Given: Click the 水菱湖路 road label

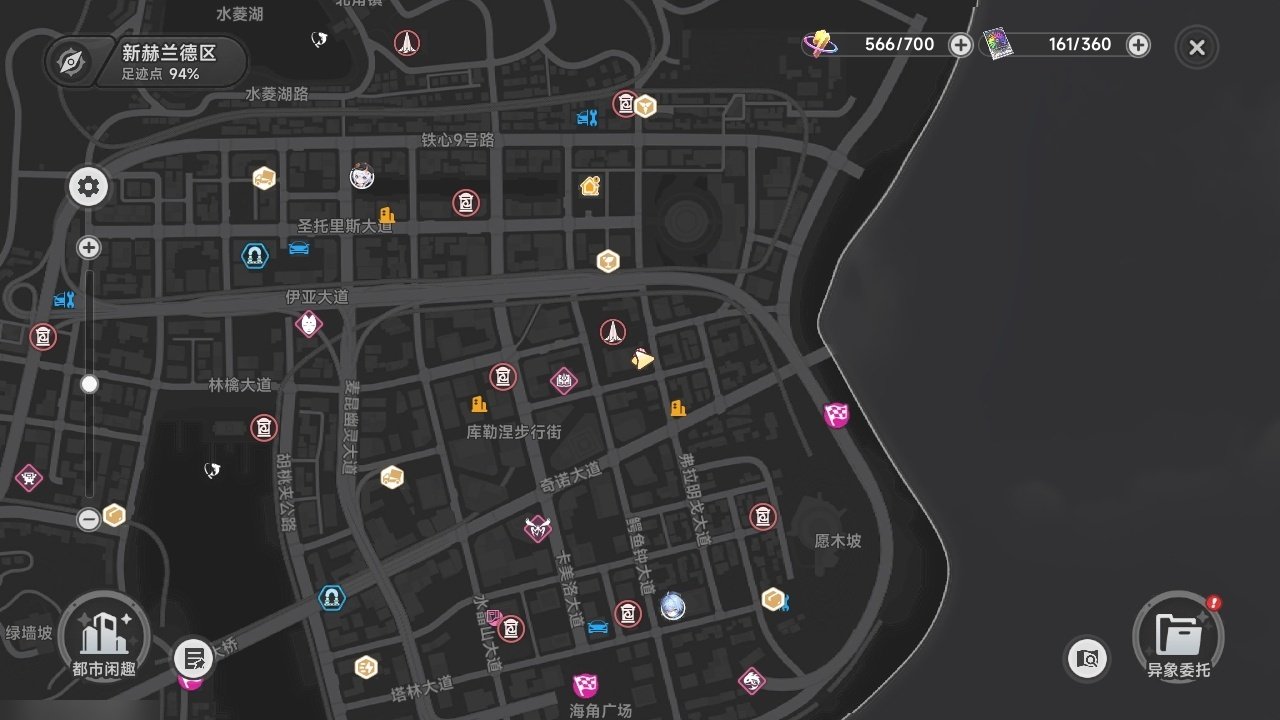Looking at the screenshot, I should [277, 94].
